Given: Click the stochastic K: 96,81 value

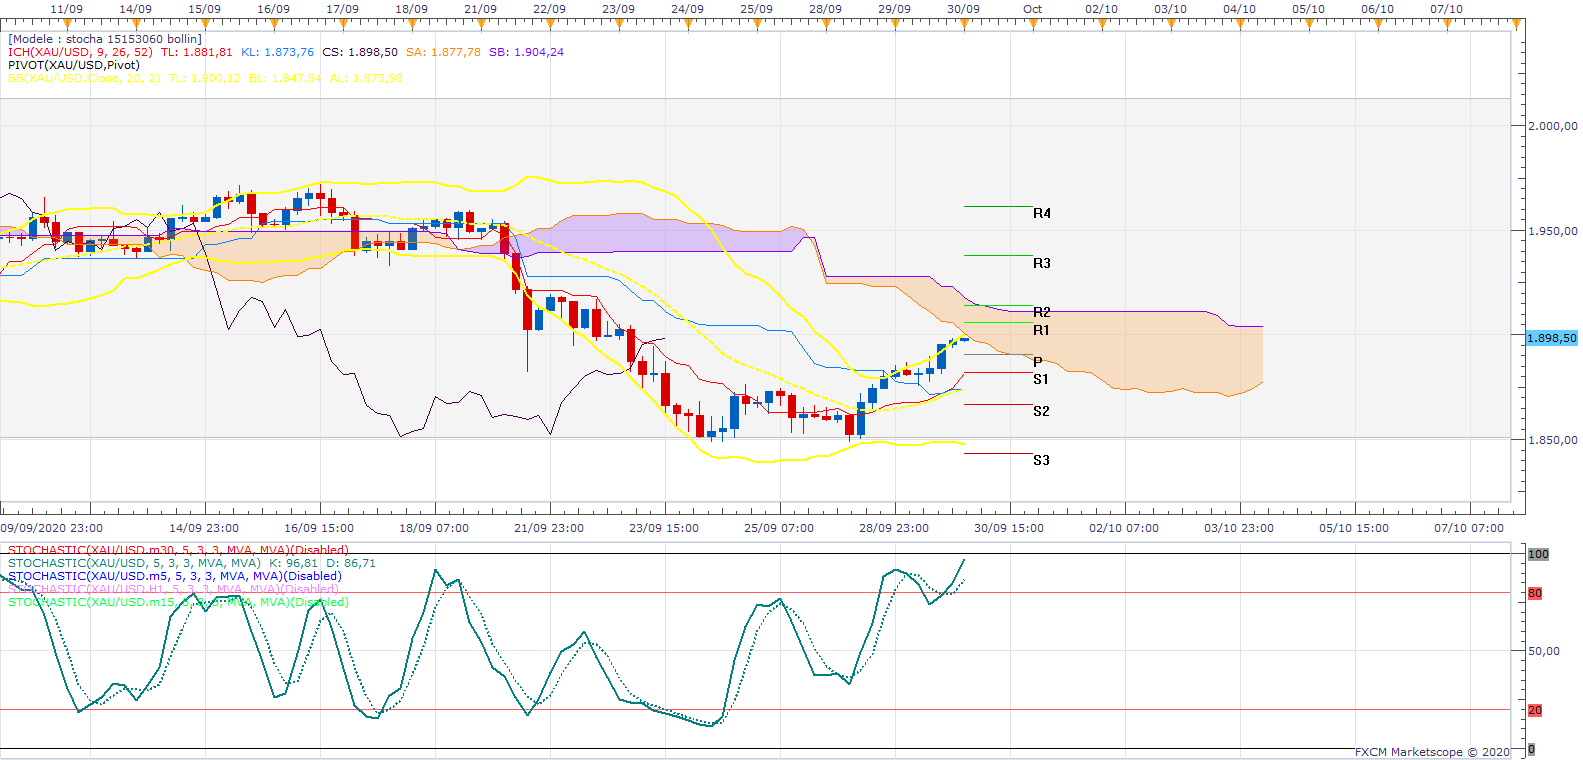Looking at the screenshot, I should click(x=293, y=563).
